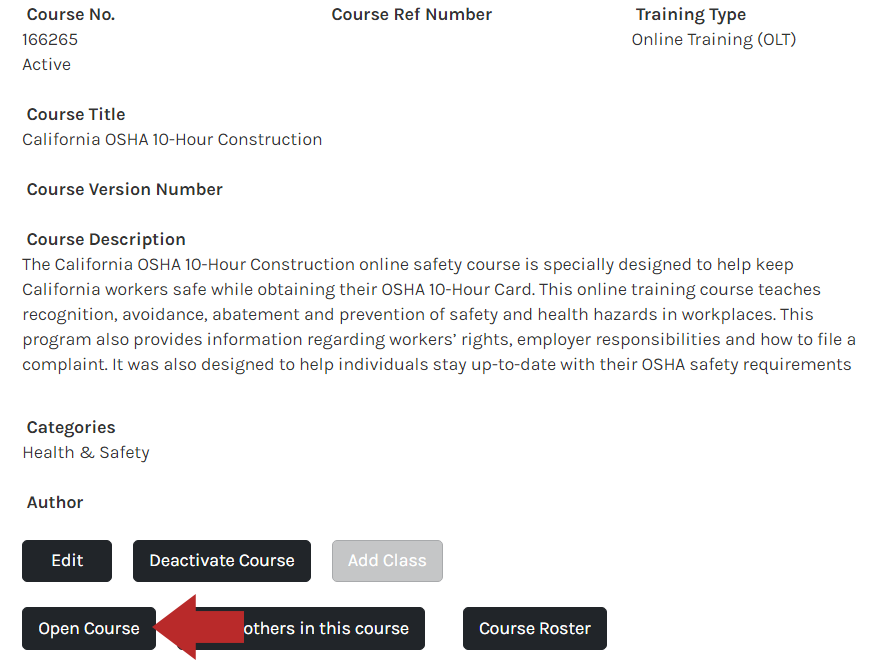
Task: Open the Course Roster
Action: tap(535, 628)
